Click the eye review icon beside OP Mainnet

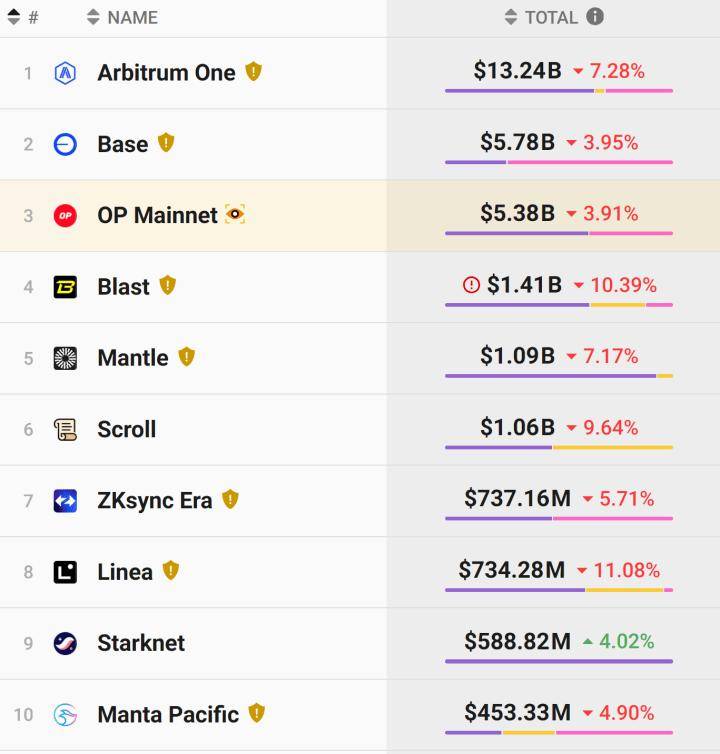click(235, 214)
